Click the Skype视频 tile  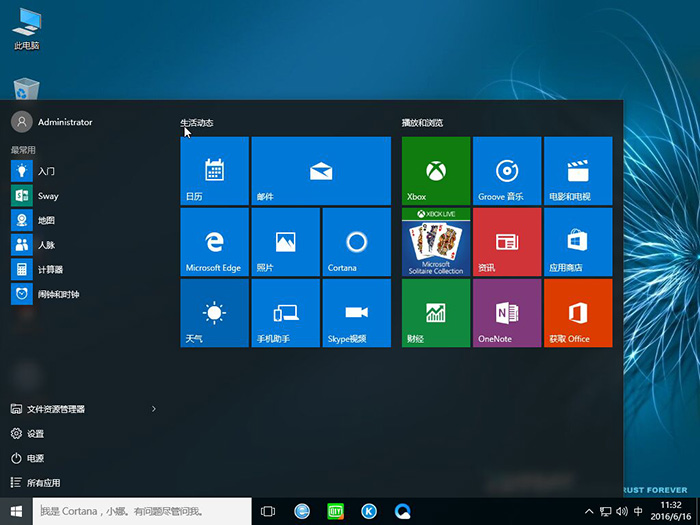[356, 313]
